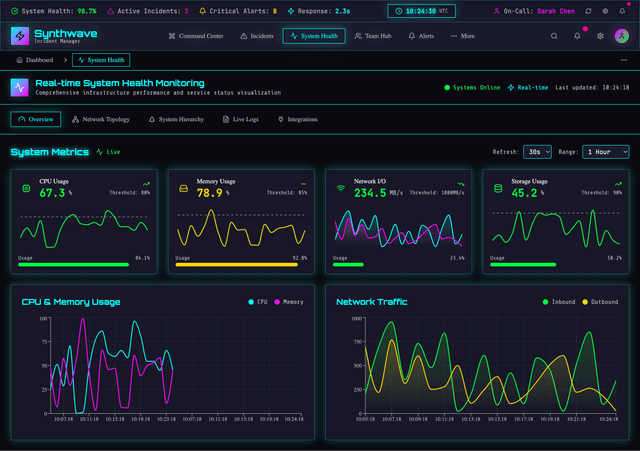Click the Dashboard breadcrumb link
The width and height of the screenshot is (640, 451).
[35, 60]
